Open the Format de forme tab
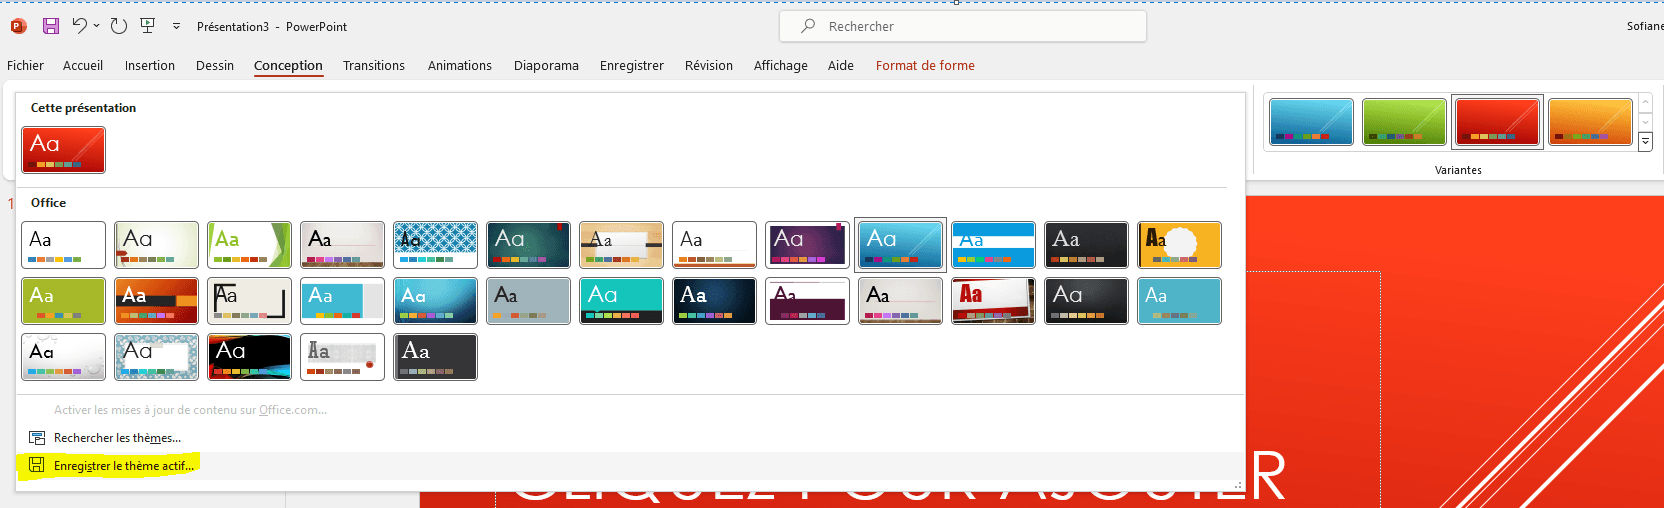 tap(925, 66)
